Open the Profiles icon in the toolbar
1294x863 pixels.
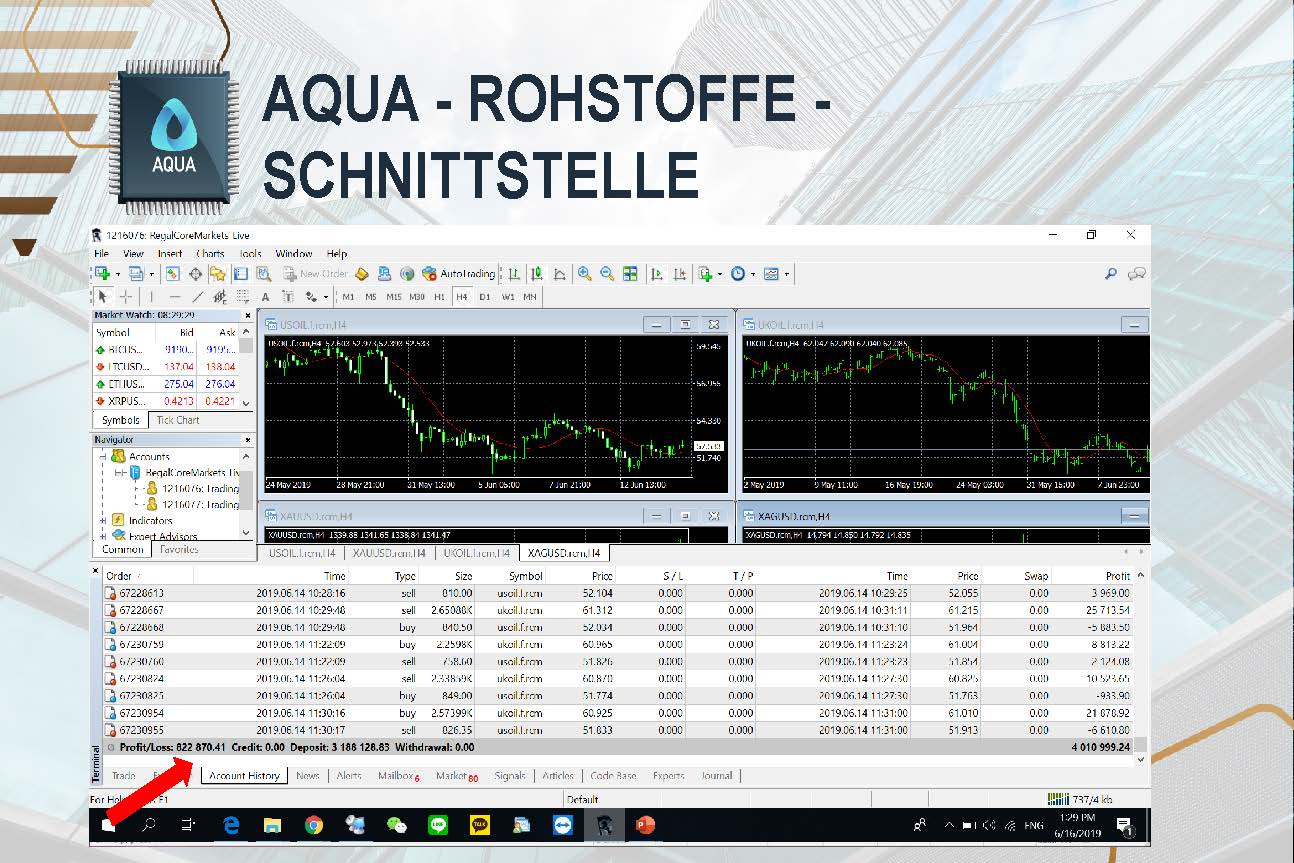(x=136, y=273)
